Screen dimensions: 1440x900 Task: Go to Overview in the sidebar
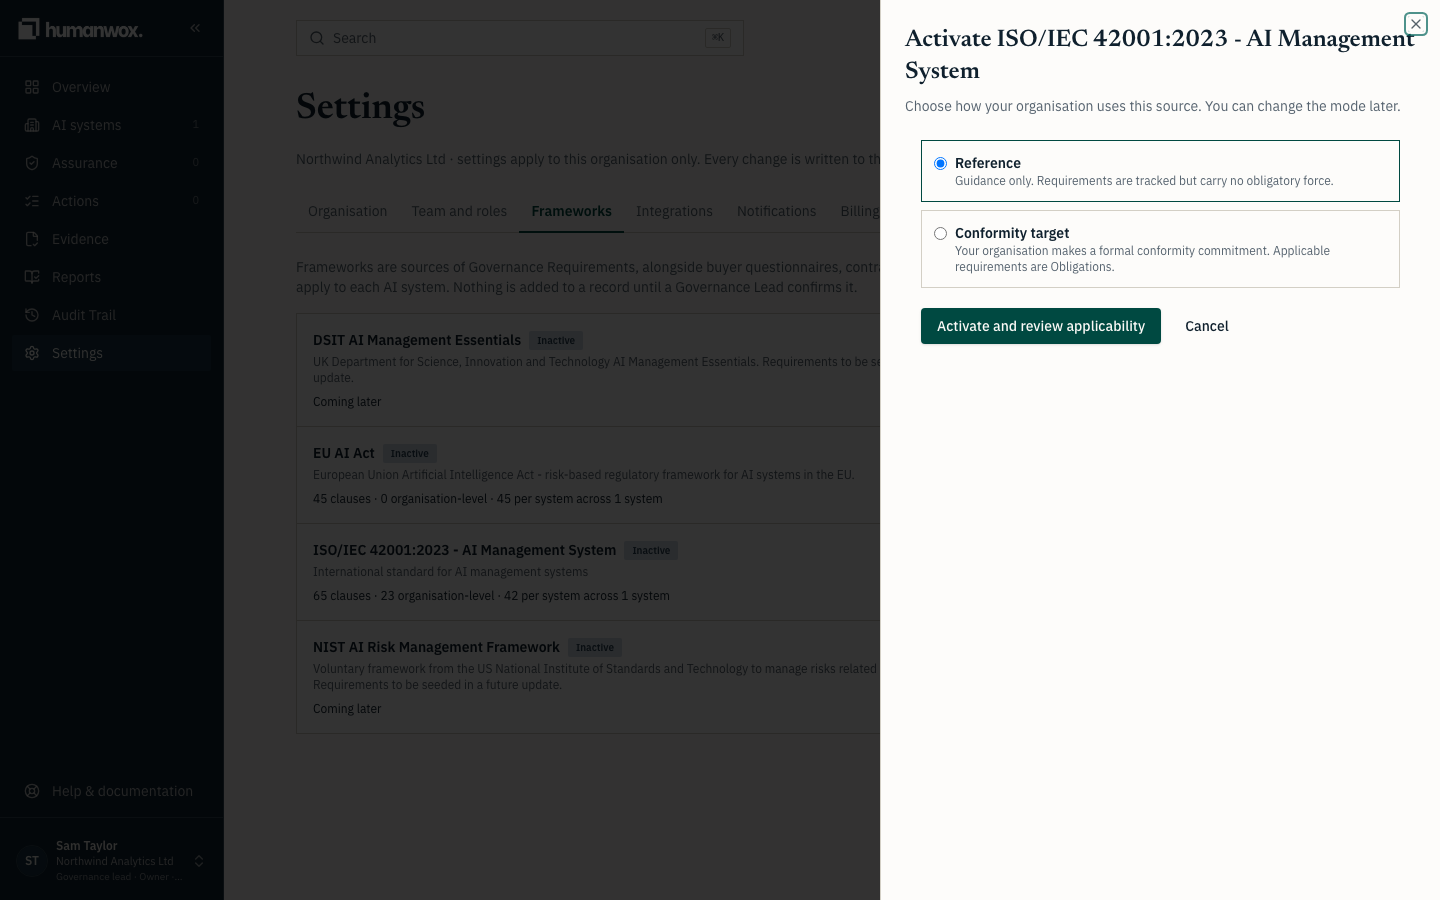112,87
